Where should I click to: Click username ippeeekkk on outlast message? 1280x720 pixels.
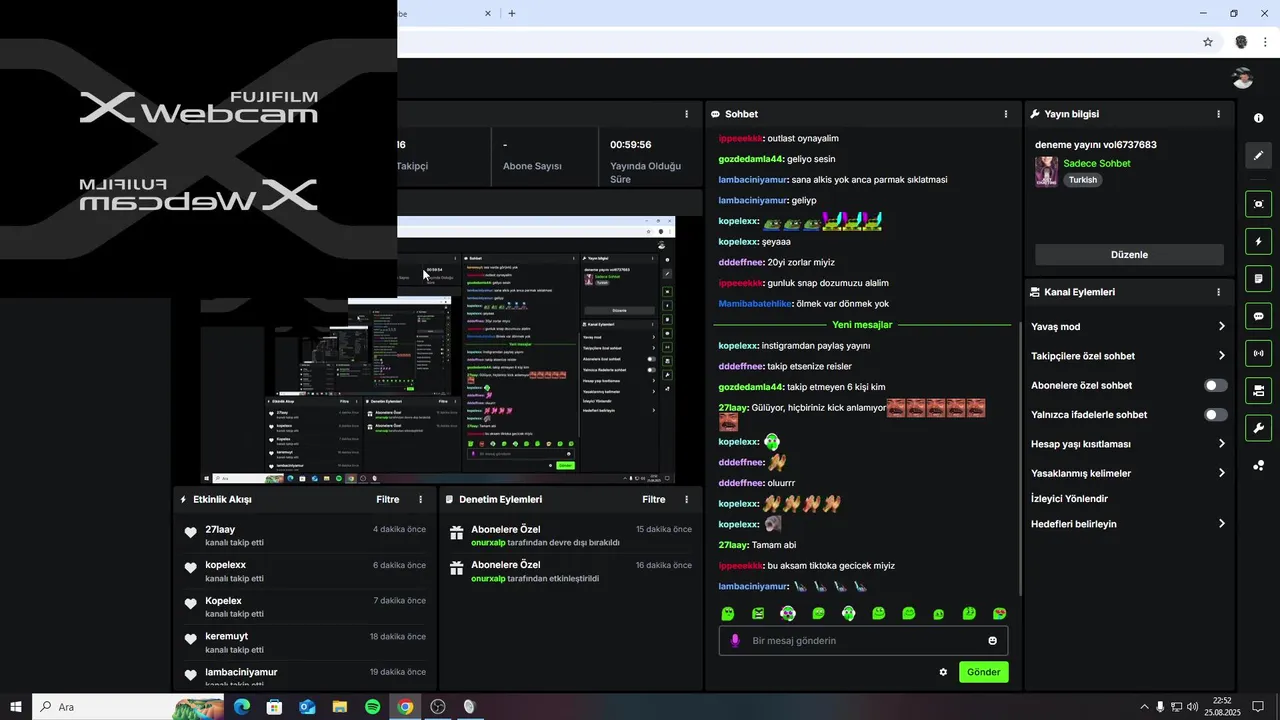(741, 138)
